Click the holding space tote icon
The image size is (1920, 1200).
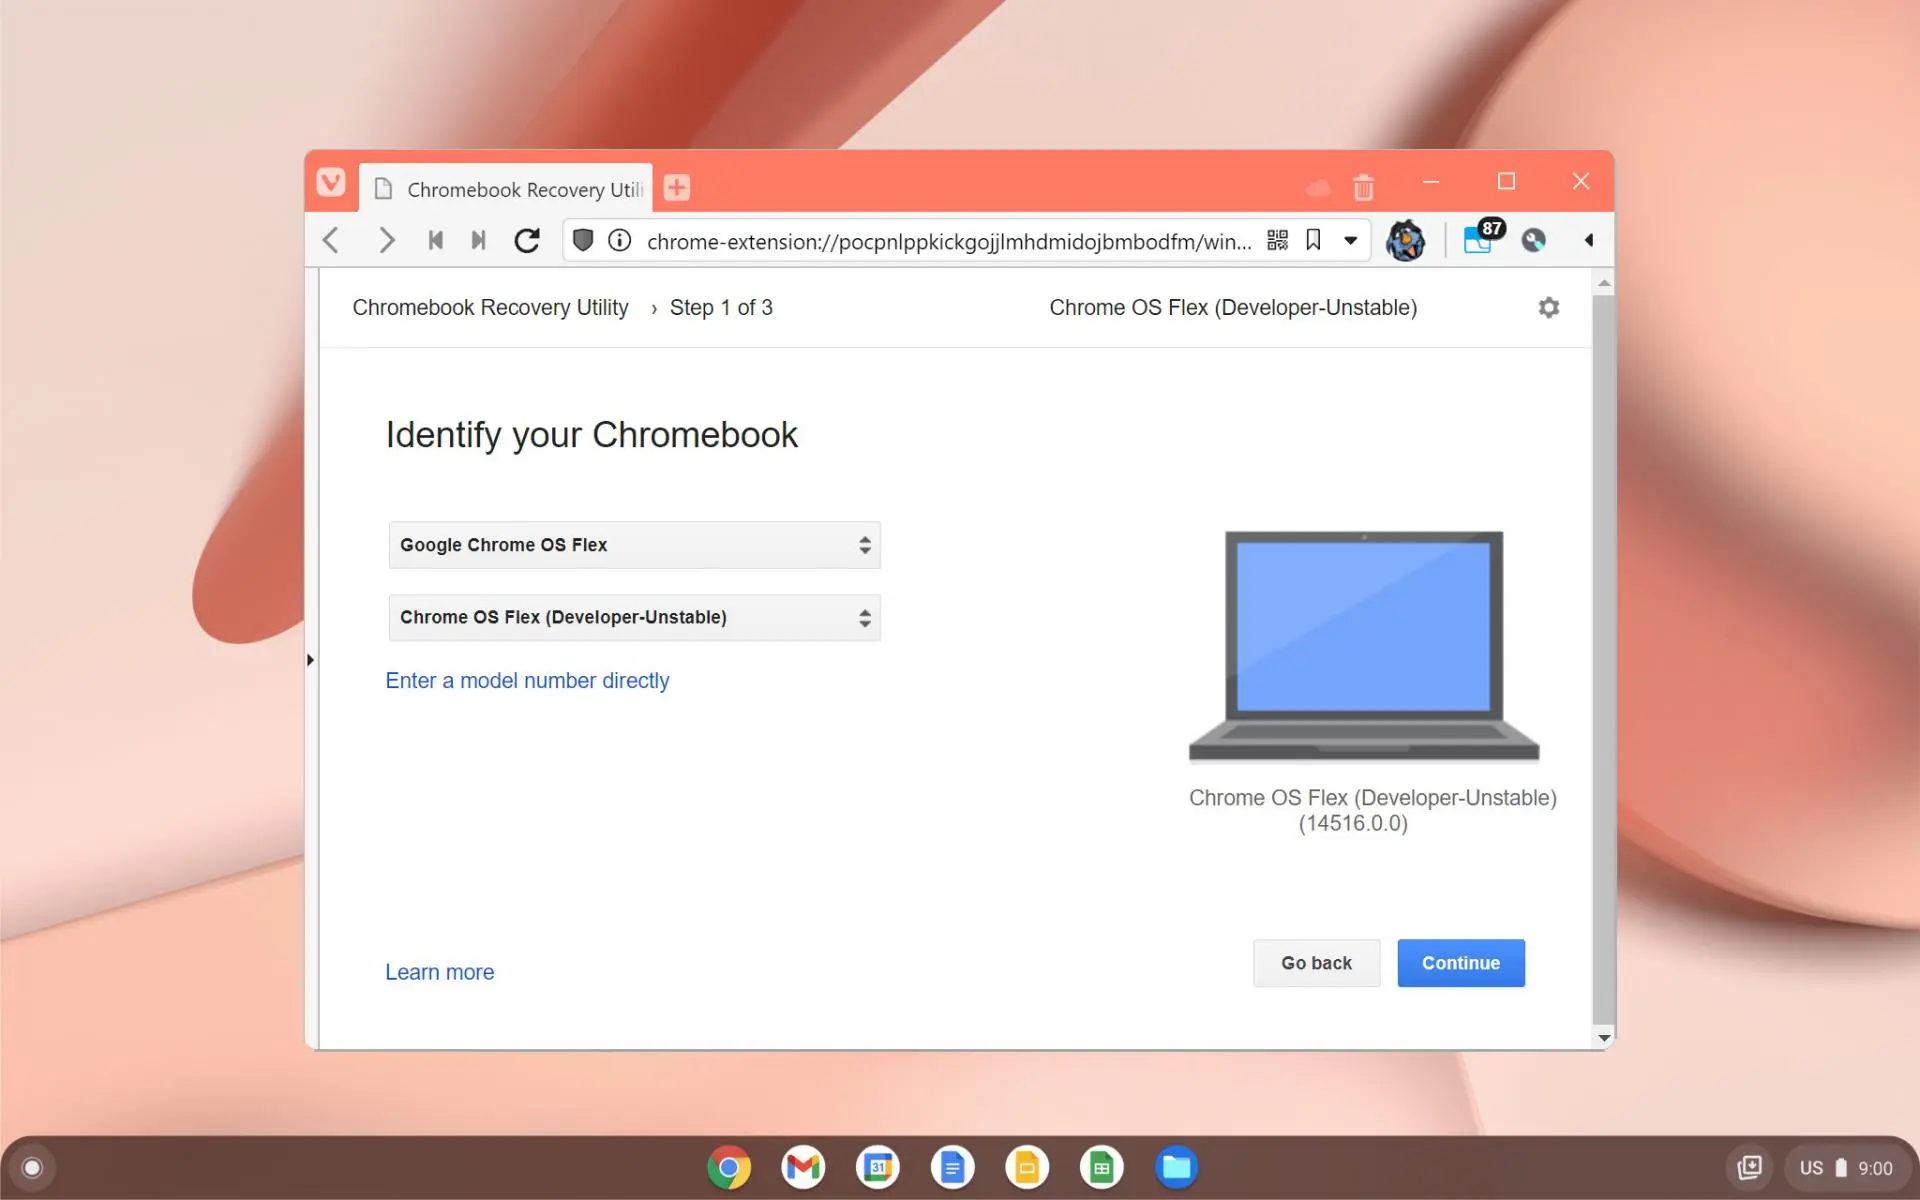(1749, 1167)
